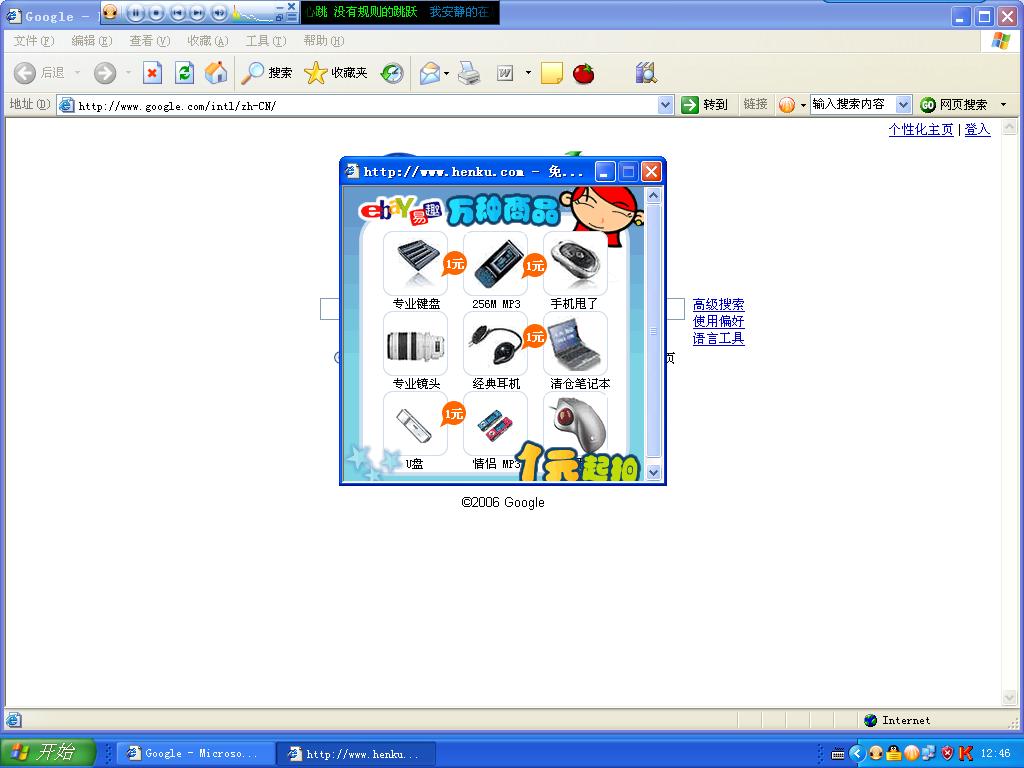
Task: Click the red tomato toolbar icon
Action: (583, 72)
